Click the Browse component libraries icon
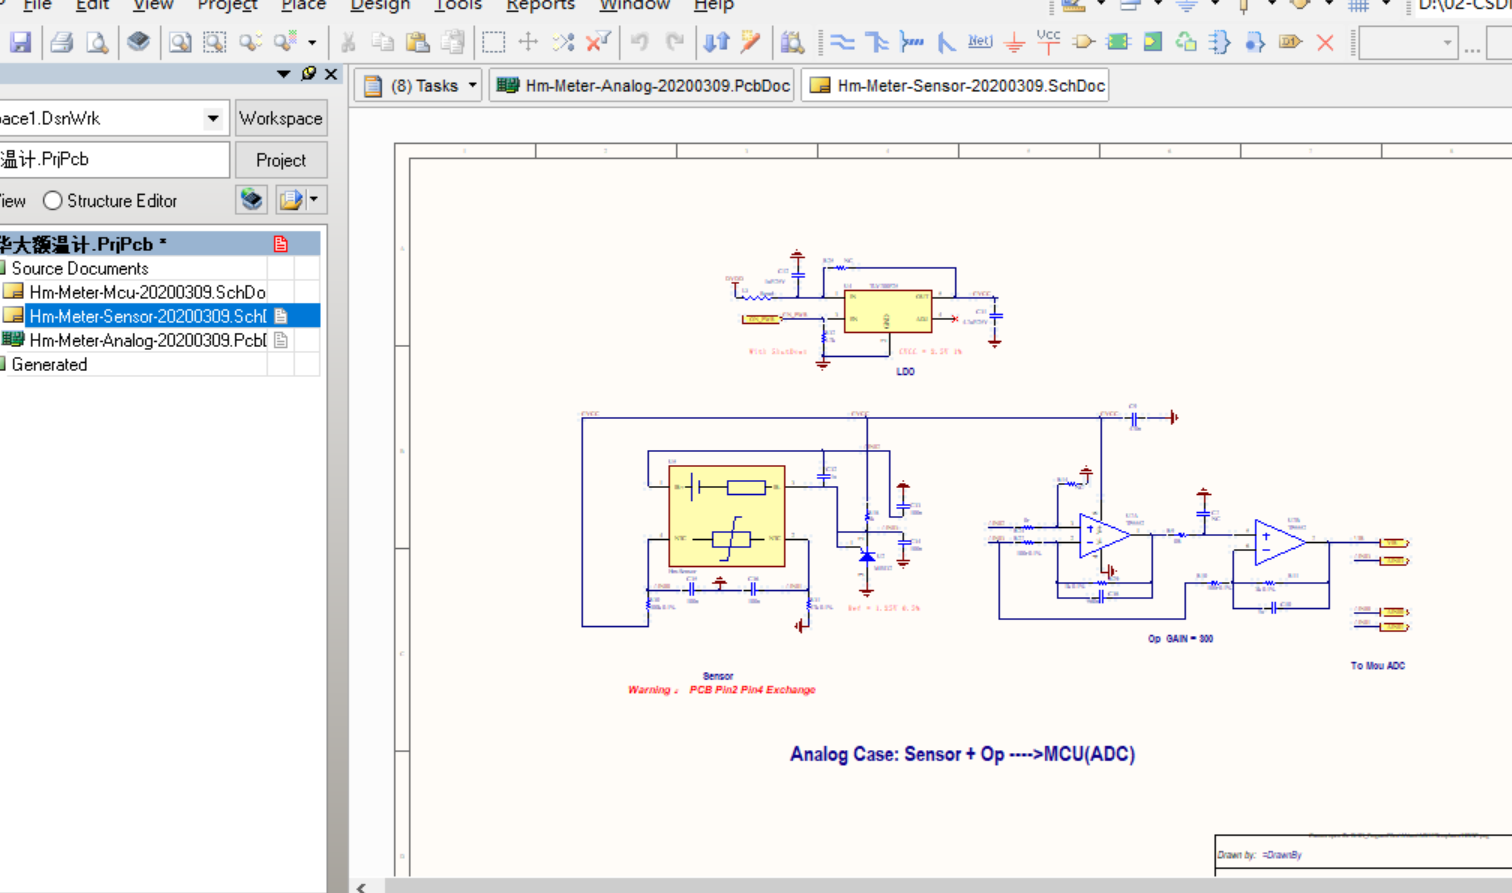The image size is (1512, 893). click(792, 42)
